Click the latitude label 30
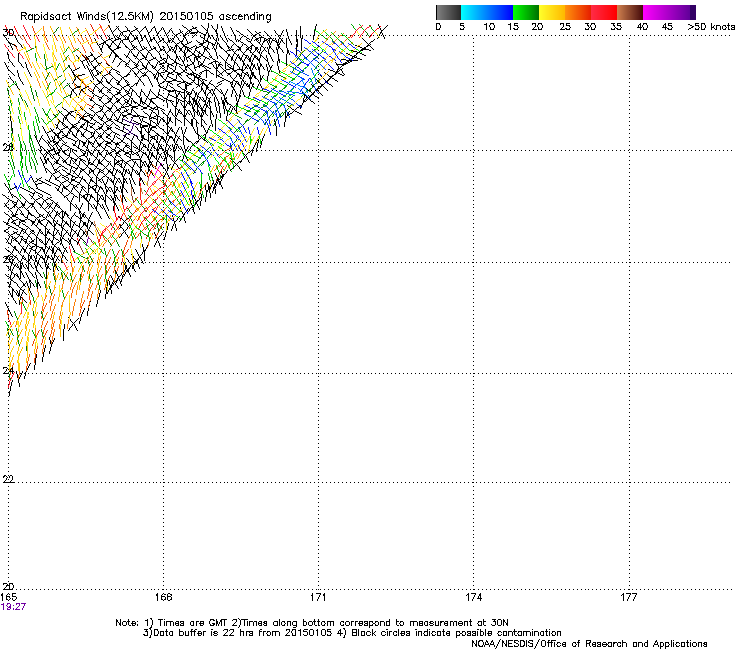This screenshot has height=650, width=740. (8, 33)
